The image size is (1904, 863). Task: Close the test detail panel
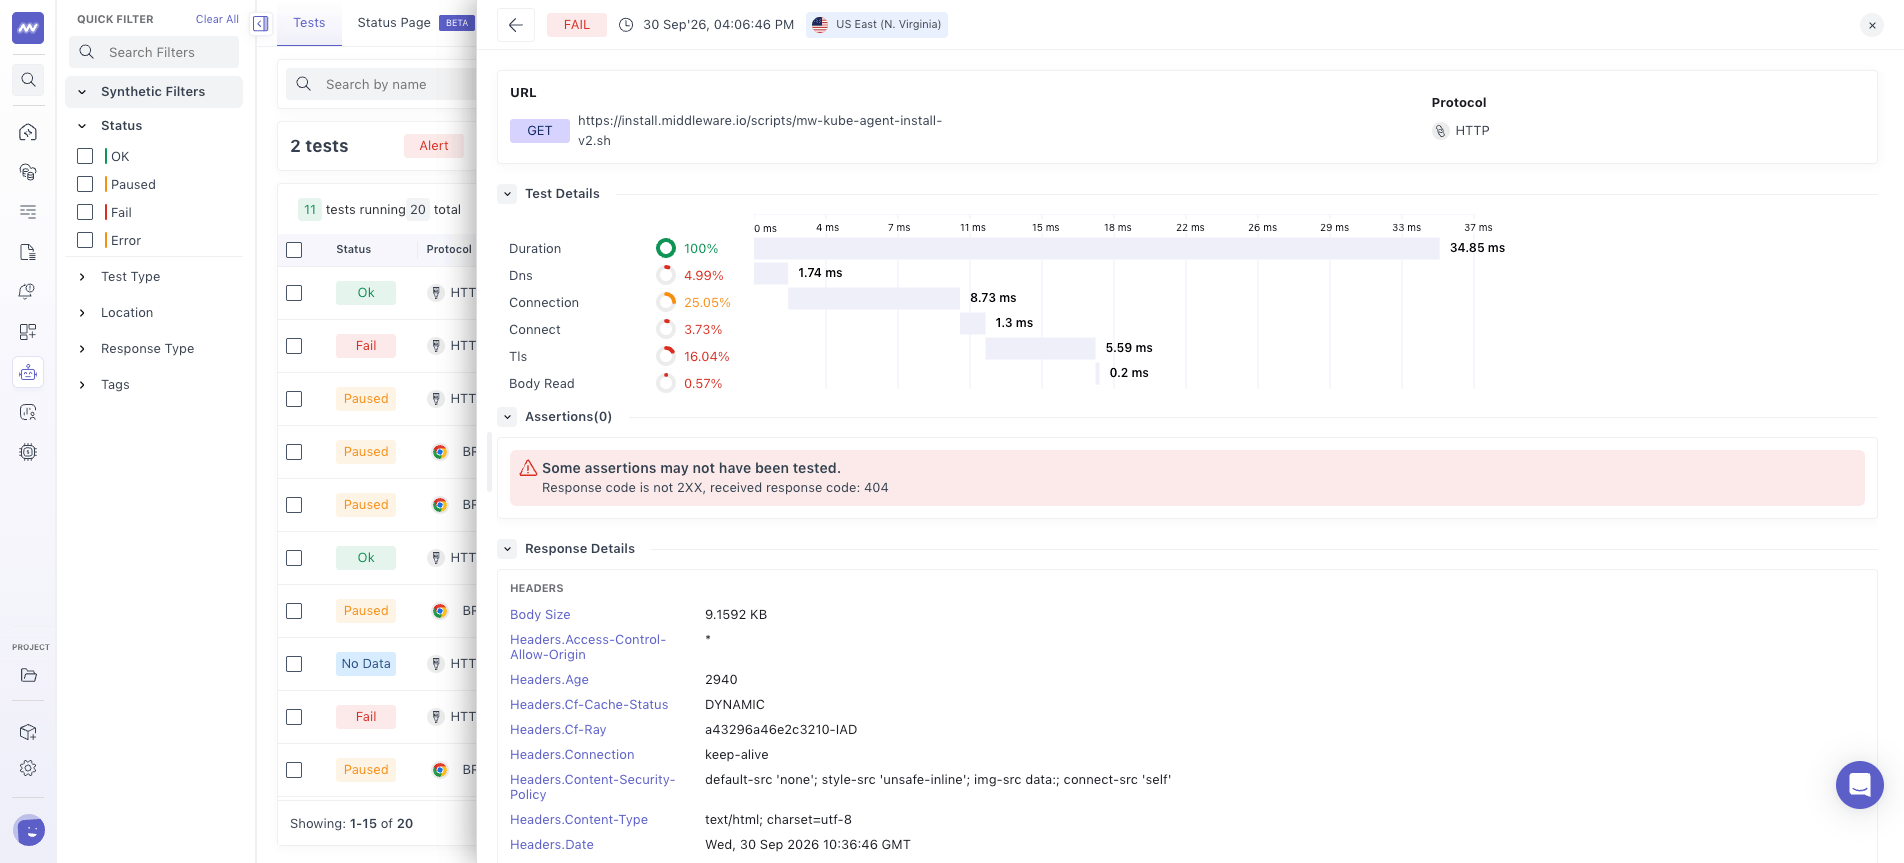pos(1872,26)
